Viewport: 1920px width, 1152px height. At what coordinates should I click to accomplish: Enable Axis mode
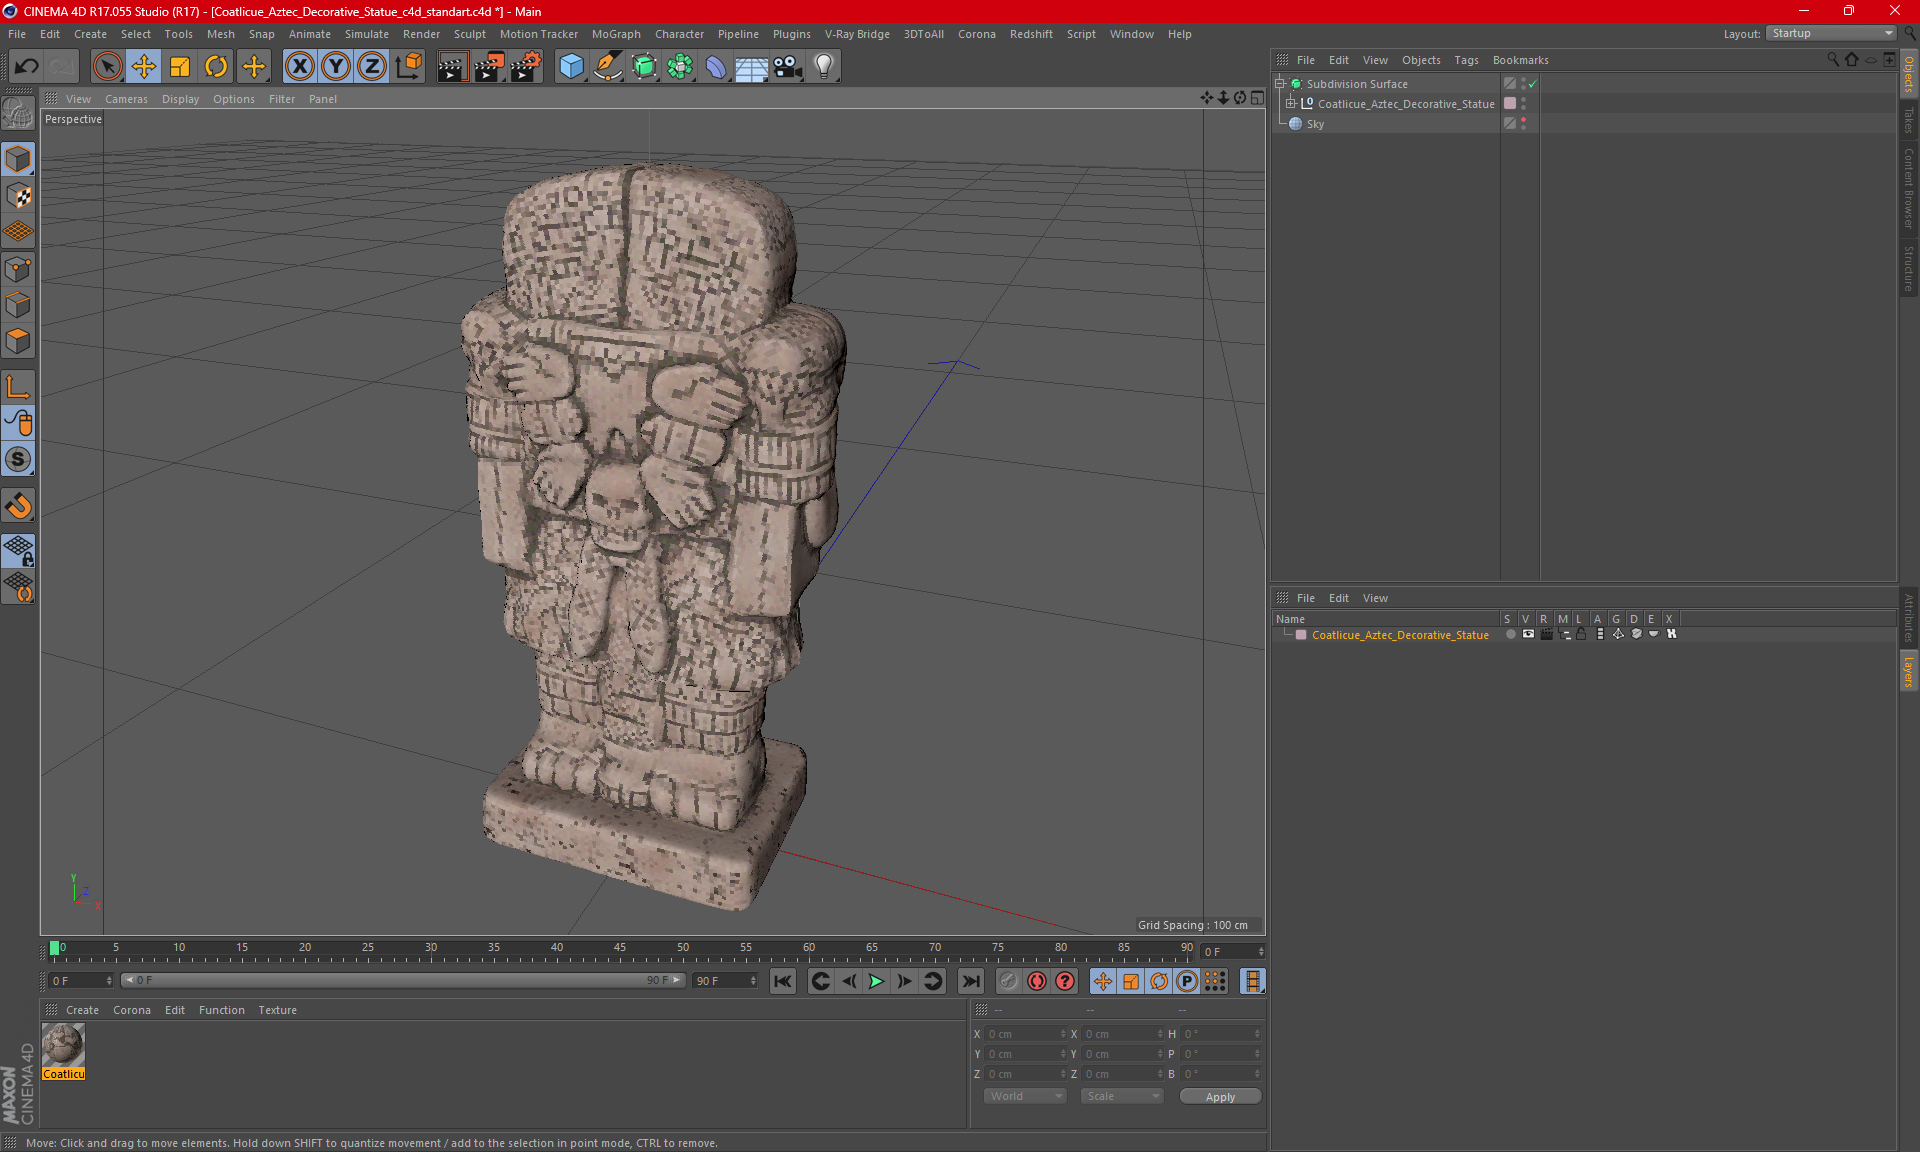click(18, 387)
